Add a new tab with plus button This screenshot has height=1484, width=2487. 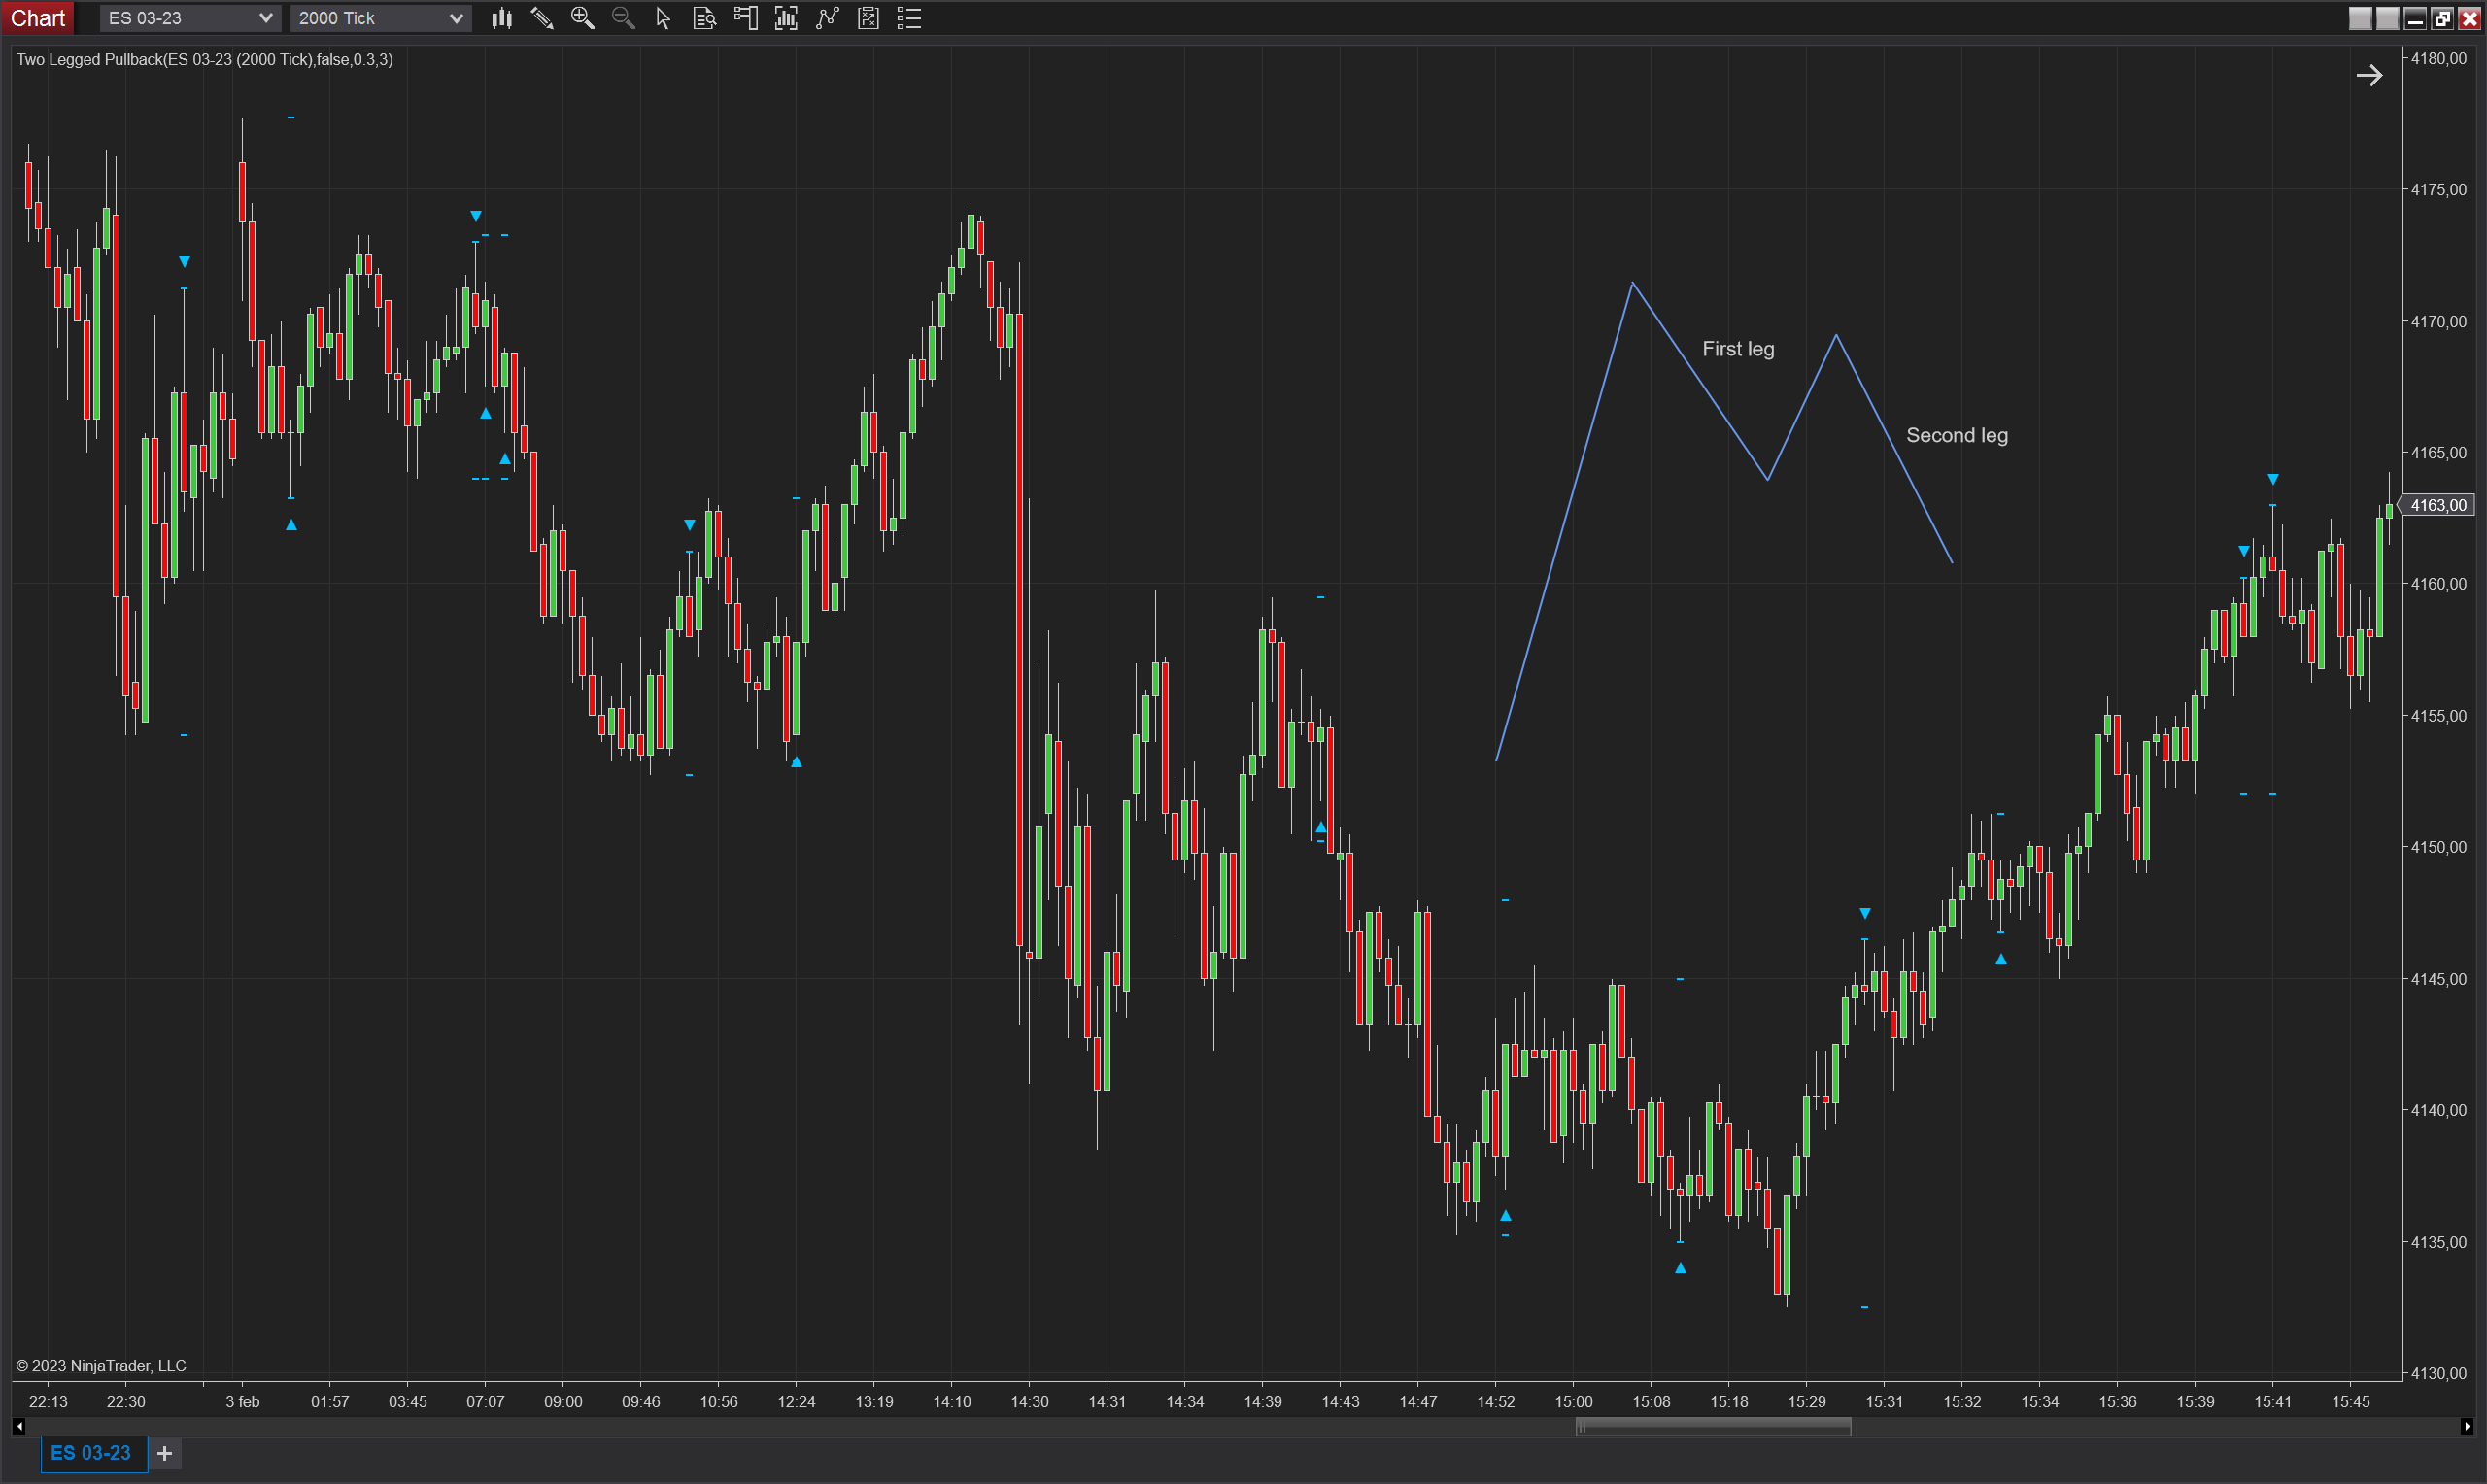tap(165, 1453)
